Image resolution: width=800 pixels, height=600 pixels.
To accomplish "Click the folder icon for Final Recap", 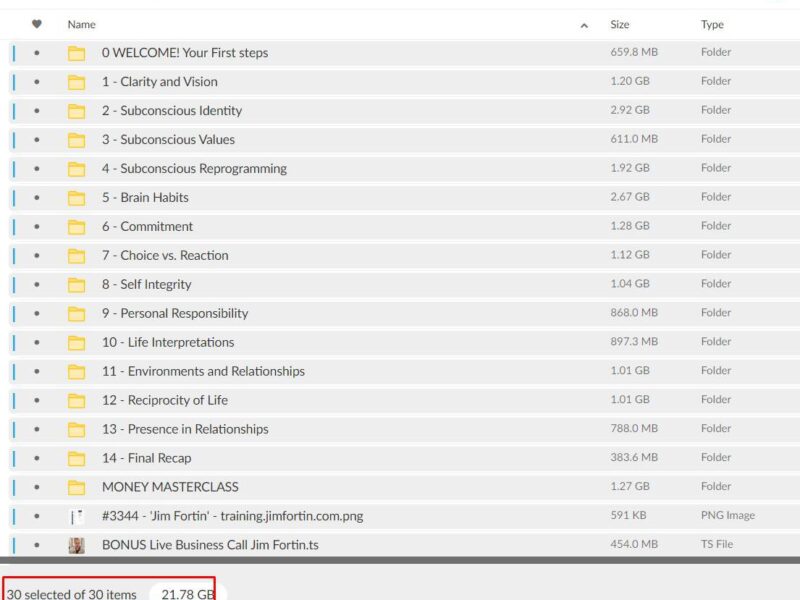I will click(x=76, y=458).
